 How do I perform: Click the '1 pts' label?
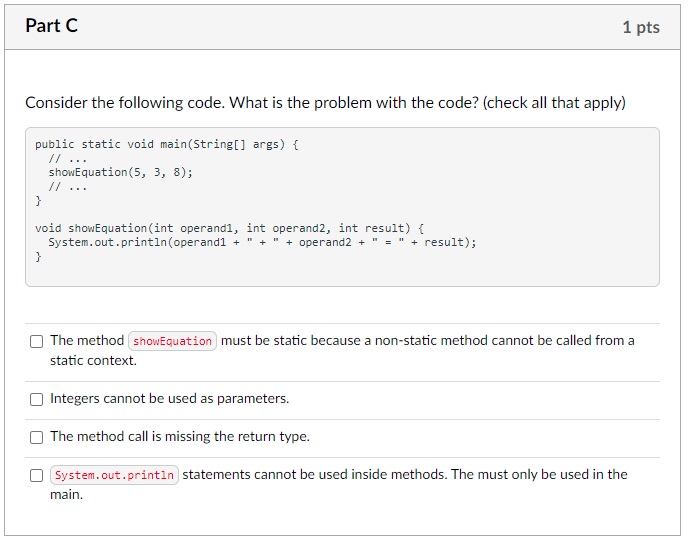pos(641,27)
